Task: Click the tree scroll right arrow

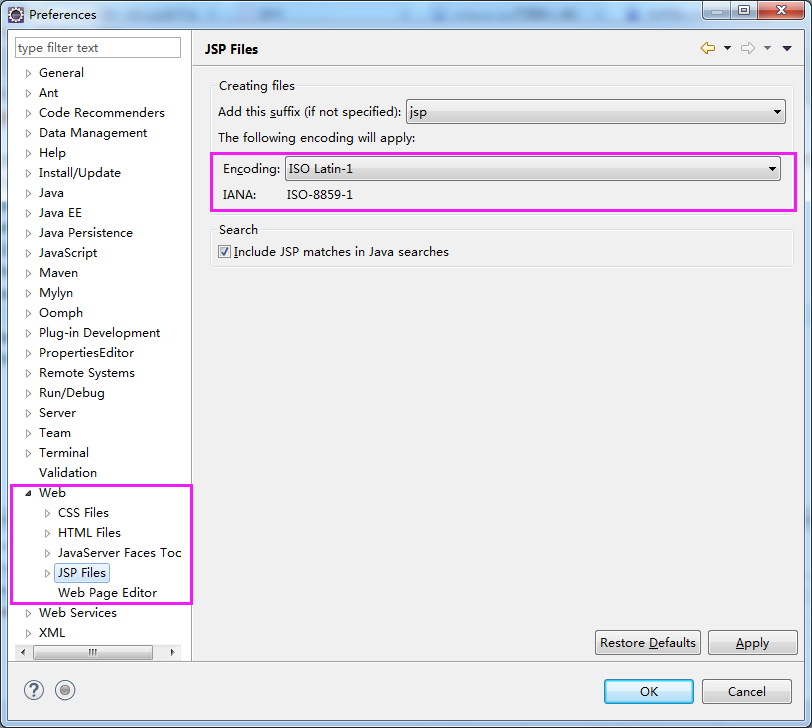Action: 172,652
